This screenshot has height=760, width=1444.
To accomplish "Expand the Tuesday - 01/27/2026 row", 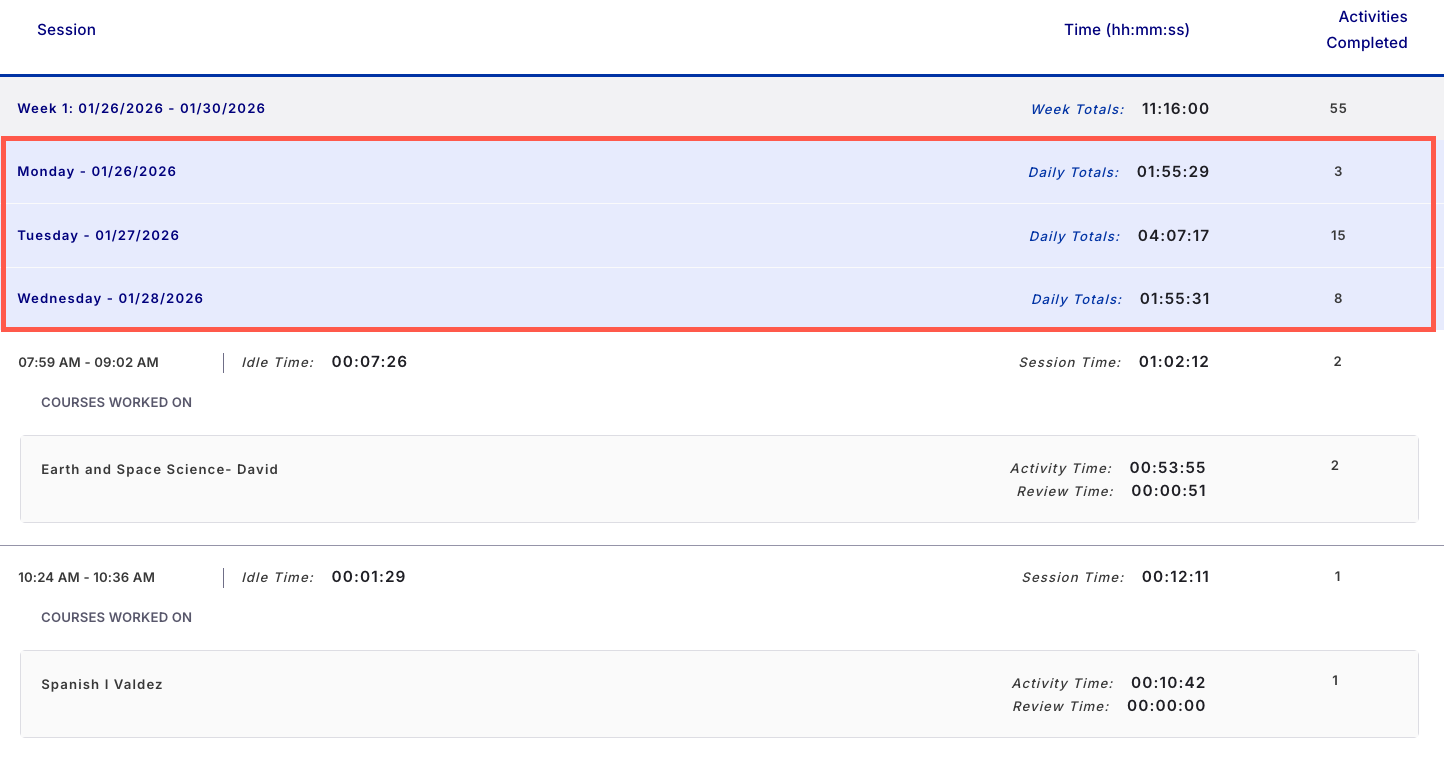I will tap(720, 236).
